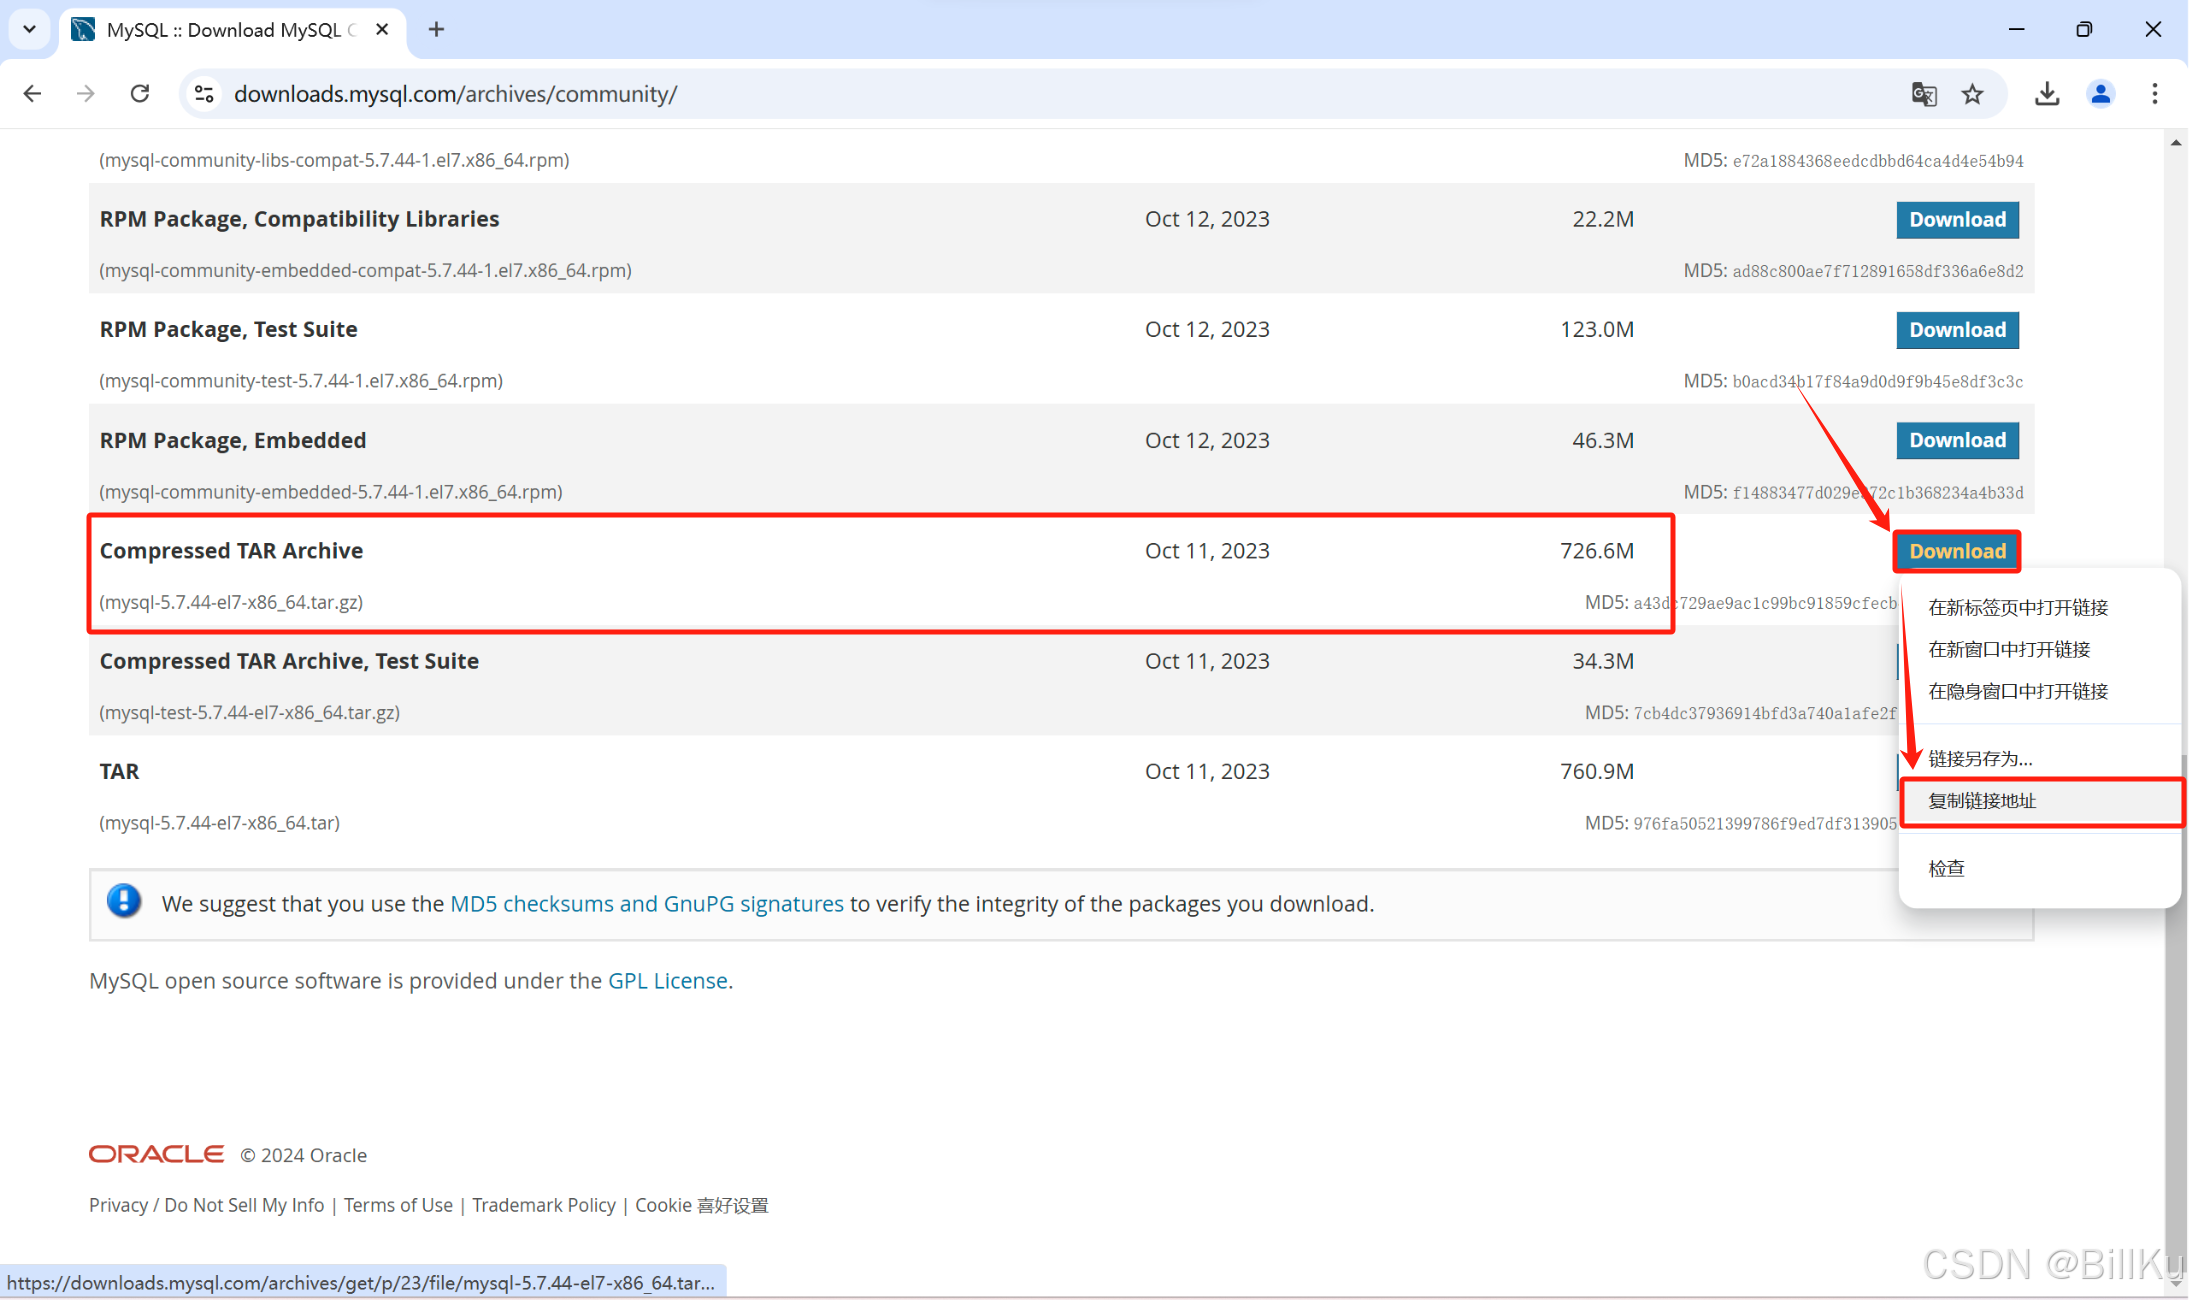Viewport: 2189px width, 1301px height.
Task: Click the 22.2M size value
Action: (x=1602, y=219)
